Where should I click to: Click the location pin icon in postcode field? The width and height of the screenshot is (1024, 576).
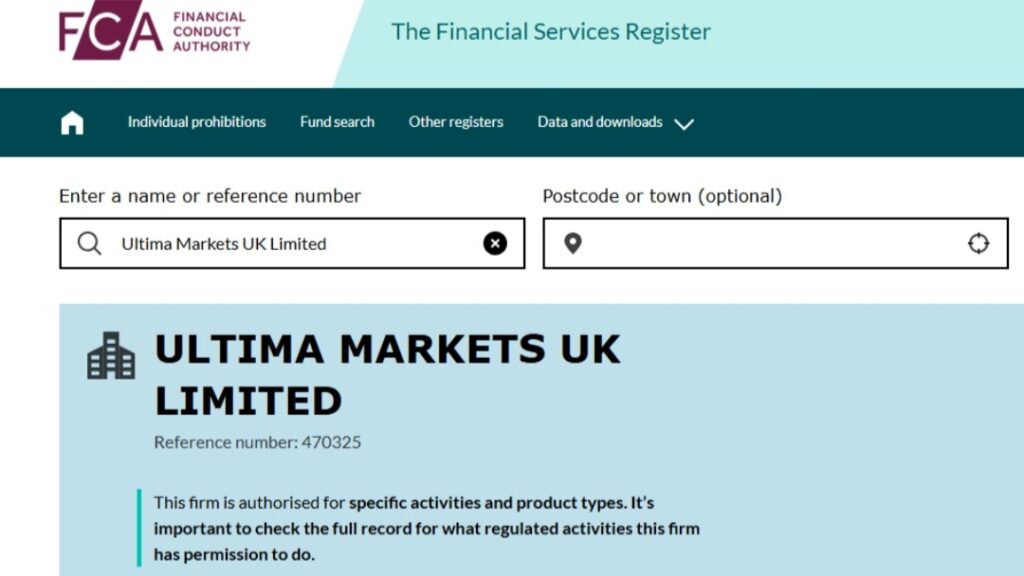(x=573, y=243)
